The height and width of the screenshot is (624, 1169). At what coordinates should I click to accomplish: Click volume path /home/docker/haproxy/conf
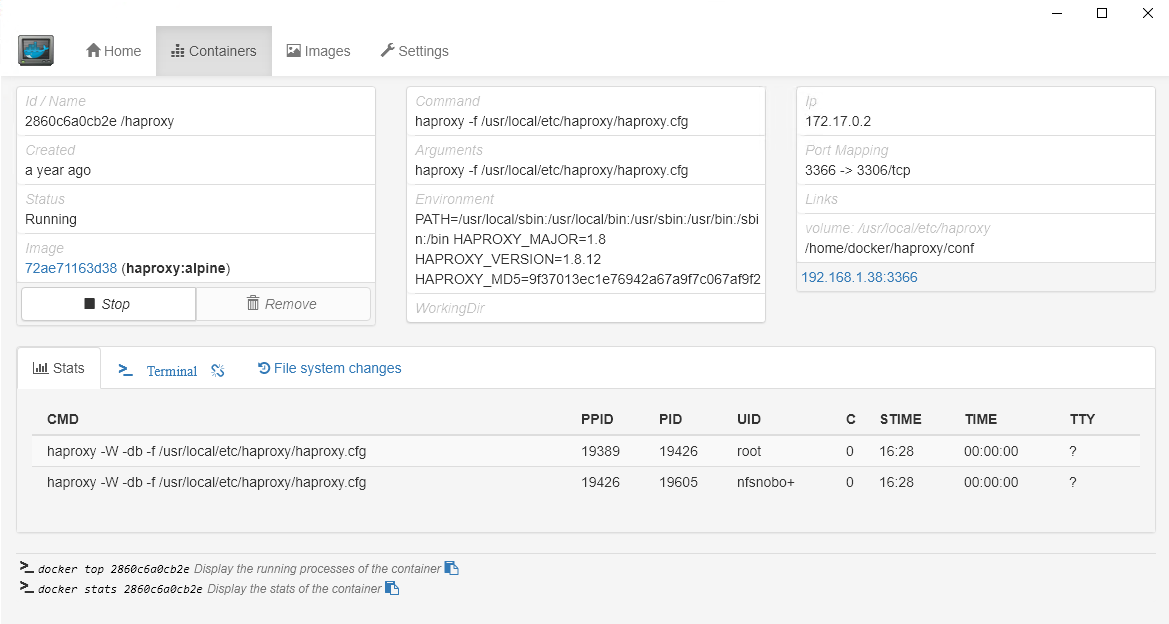click(x=889, y=249)
